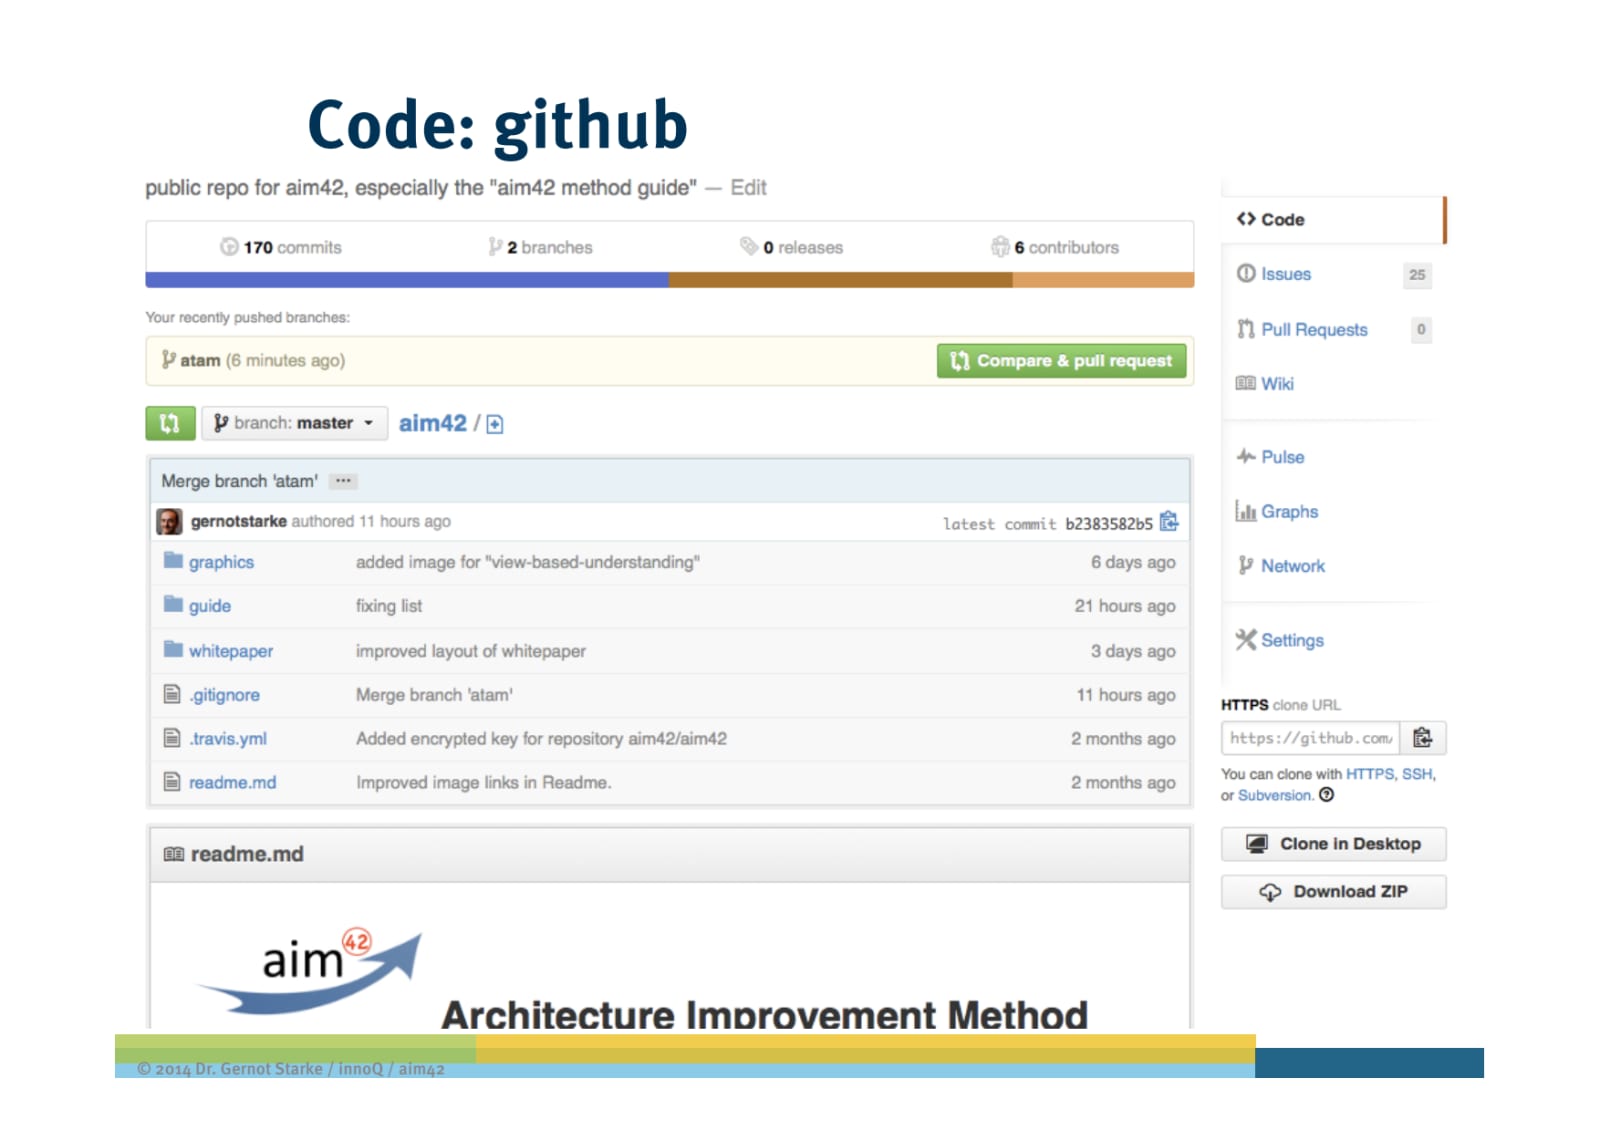1600x1130 pixels.
Task: Click the .gitignore file icon
Action: [172, 693]
